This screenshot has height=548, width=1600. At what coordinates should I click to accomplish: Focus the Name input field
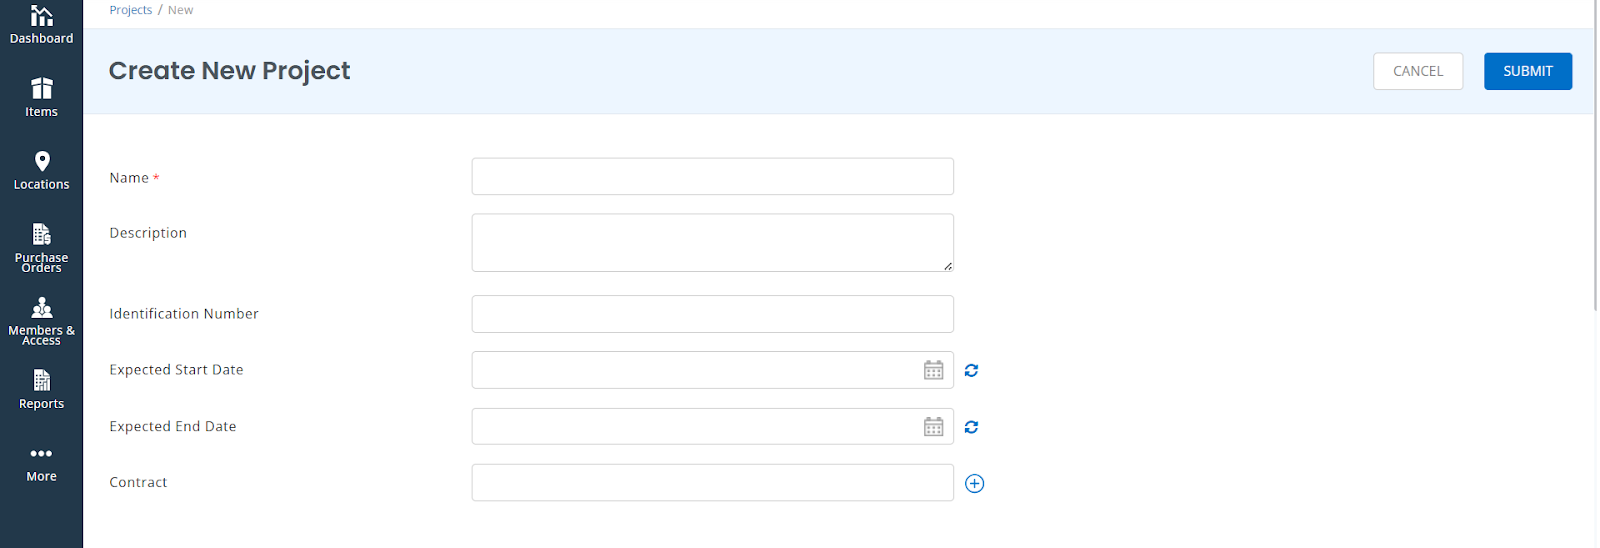712,176
